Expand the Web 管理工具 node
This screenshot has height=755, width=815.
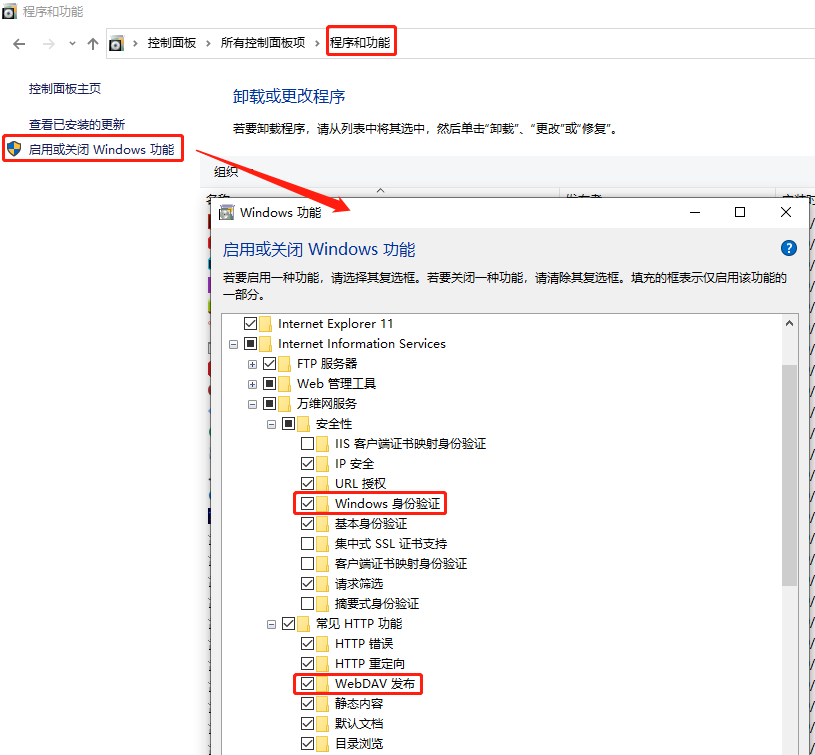[252, 385]
